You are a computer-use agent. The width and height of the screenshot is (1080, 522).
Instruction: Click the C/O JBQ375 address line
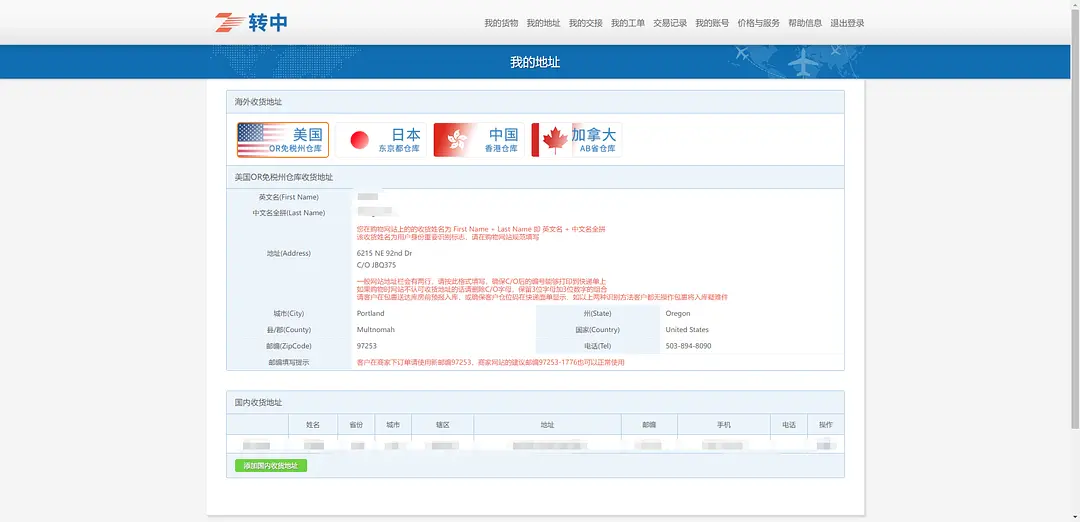point(377,266)
